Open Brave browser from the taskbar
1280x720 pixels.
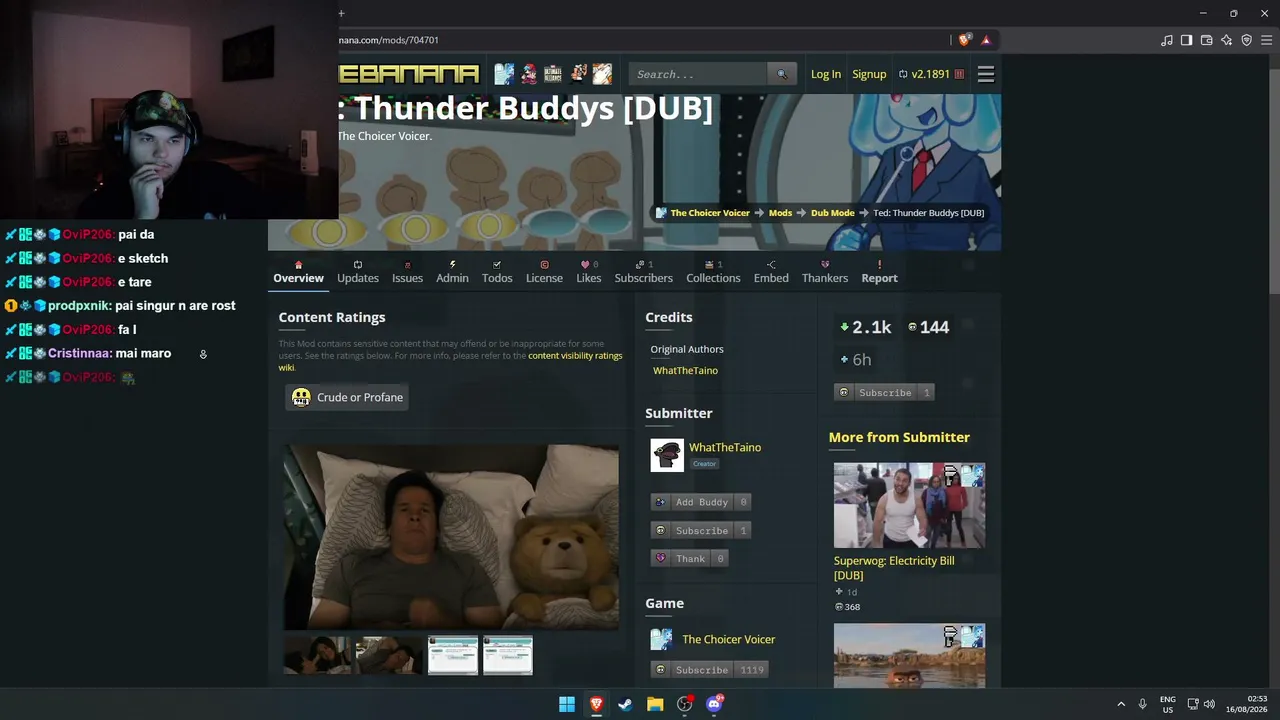[596, 704]
